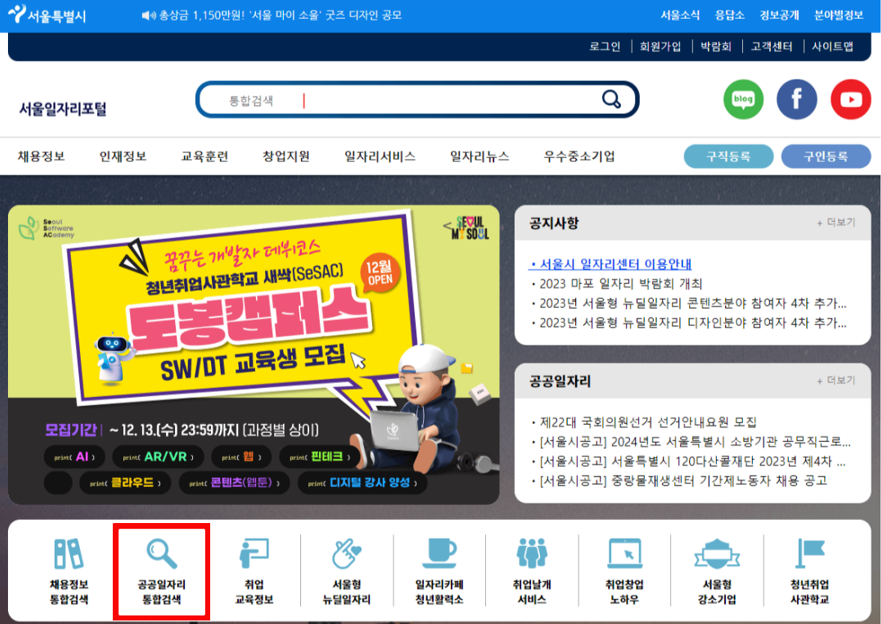The image size is (881, 624).
Task: Open 공공일자리 통합검색 magnifier icon
Action: pos(162,554)
